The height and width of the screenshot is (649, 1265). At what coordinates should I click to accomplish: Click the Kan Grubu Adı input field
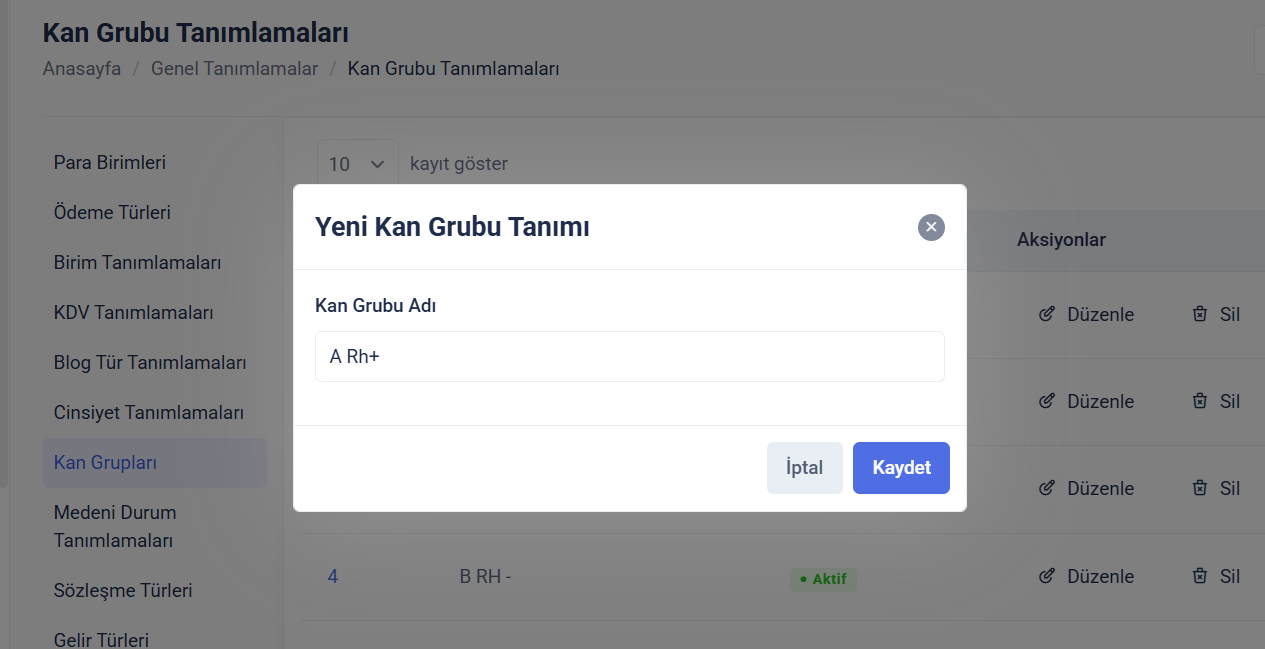point(629,356)
